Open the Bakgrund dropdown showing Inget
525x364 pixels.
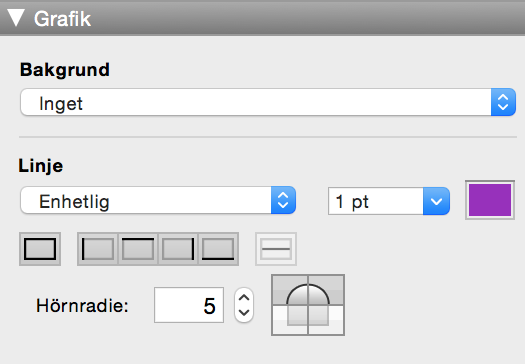click(268, 102)
